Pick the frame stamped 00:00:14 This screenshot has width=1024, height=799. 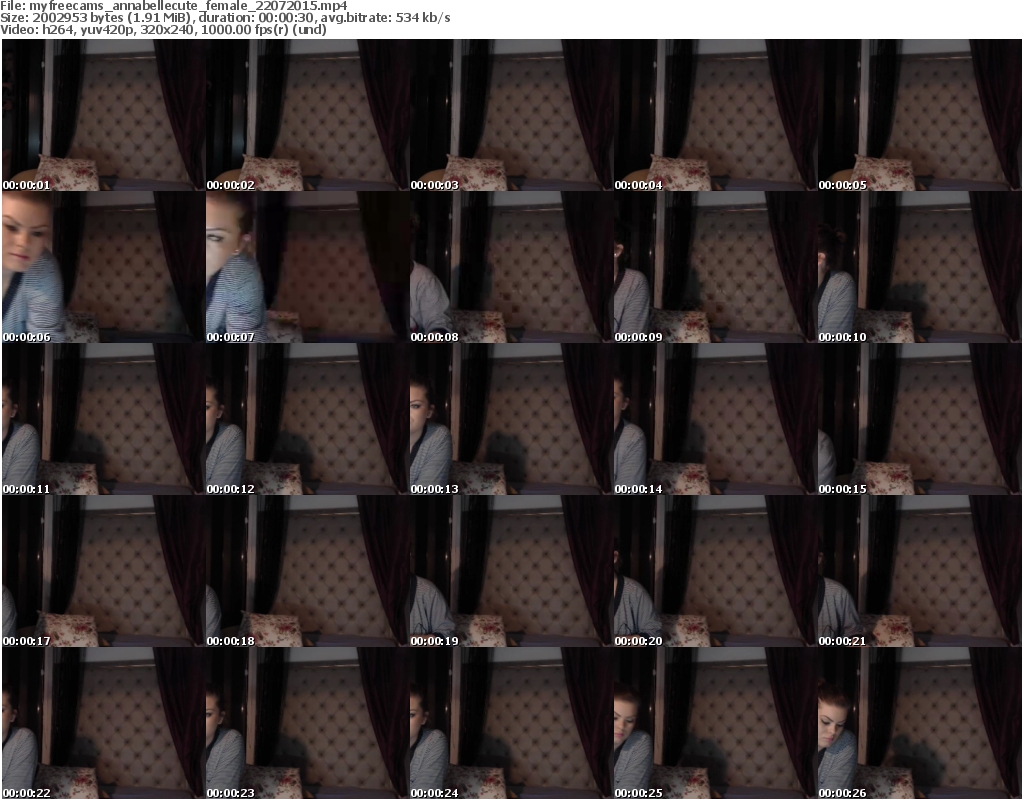tap(716, 419)
